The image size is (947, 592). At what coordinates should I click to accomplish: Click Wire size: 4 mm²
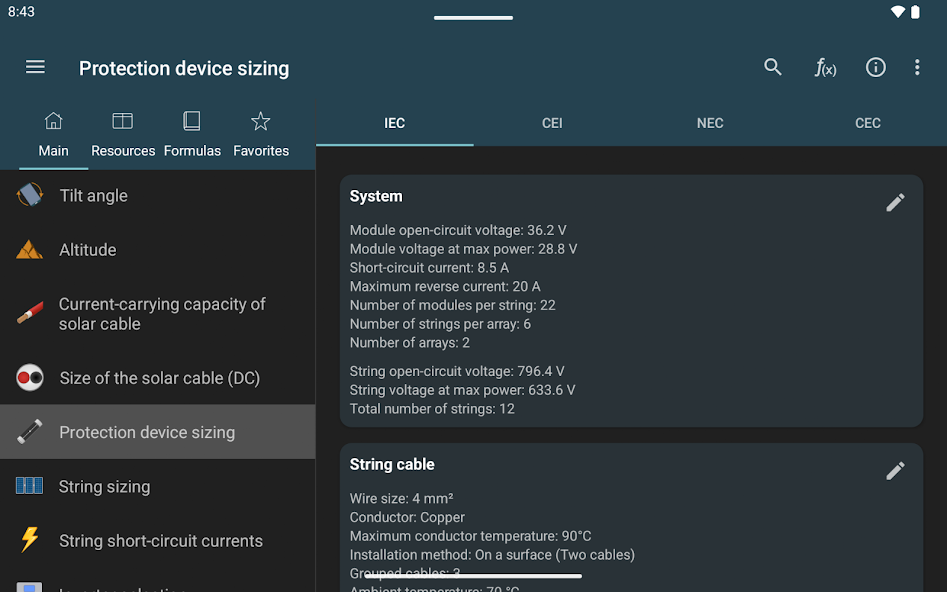click(x=402, y=498)
